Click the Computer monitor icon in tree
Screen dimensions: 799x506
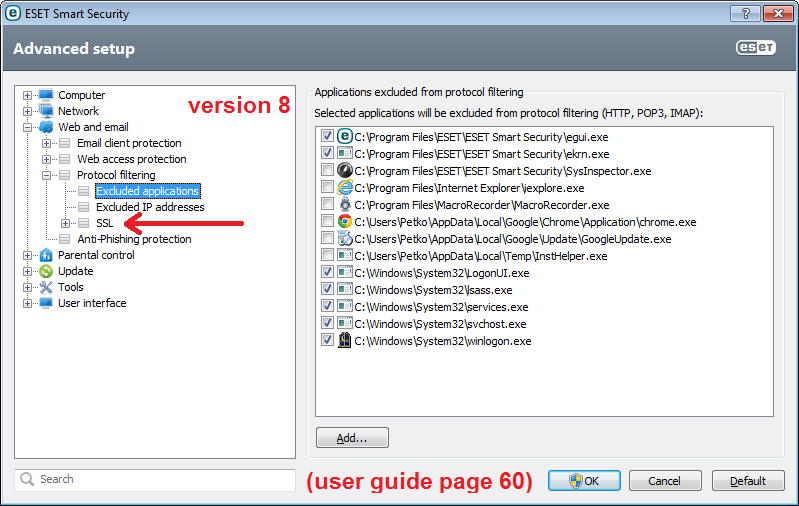(46, 95)
